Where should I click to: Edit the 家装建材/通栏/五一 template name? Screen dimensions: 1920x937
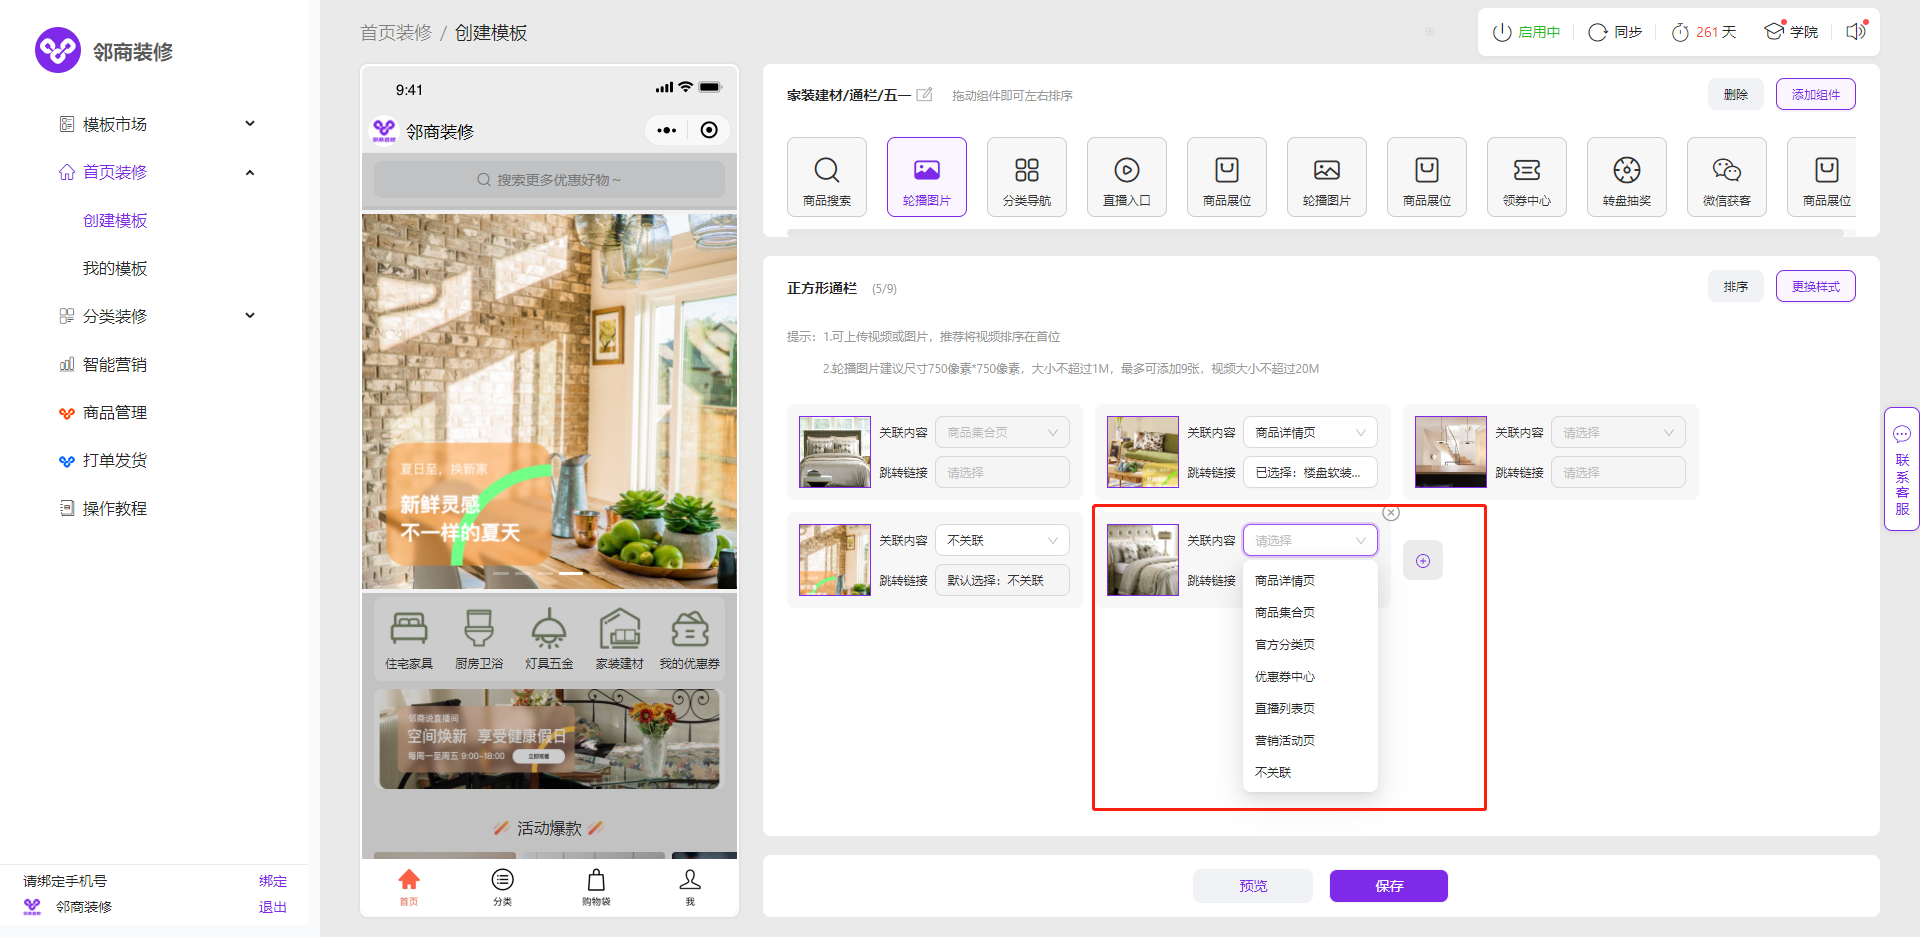tap(925, 95)
